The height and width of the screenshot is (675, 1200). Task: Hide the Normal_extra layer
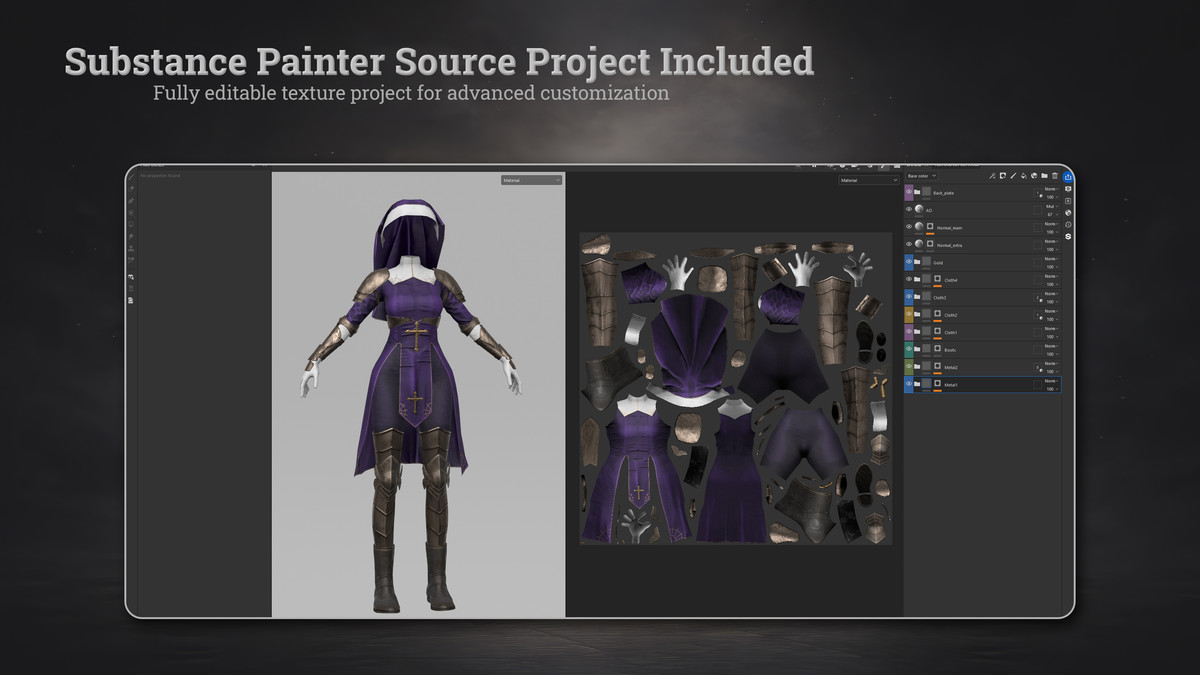[909, 245]
